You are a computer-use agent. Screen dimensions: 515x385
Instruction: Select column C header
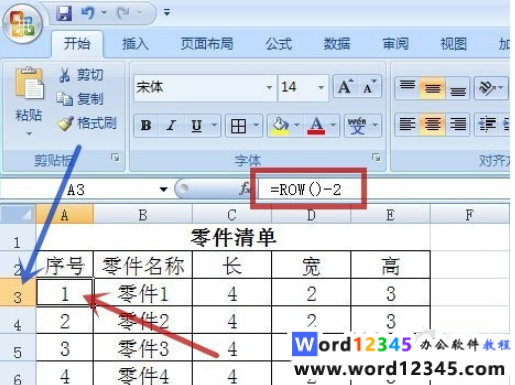(232, 214)
